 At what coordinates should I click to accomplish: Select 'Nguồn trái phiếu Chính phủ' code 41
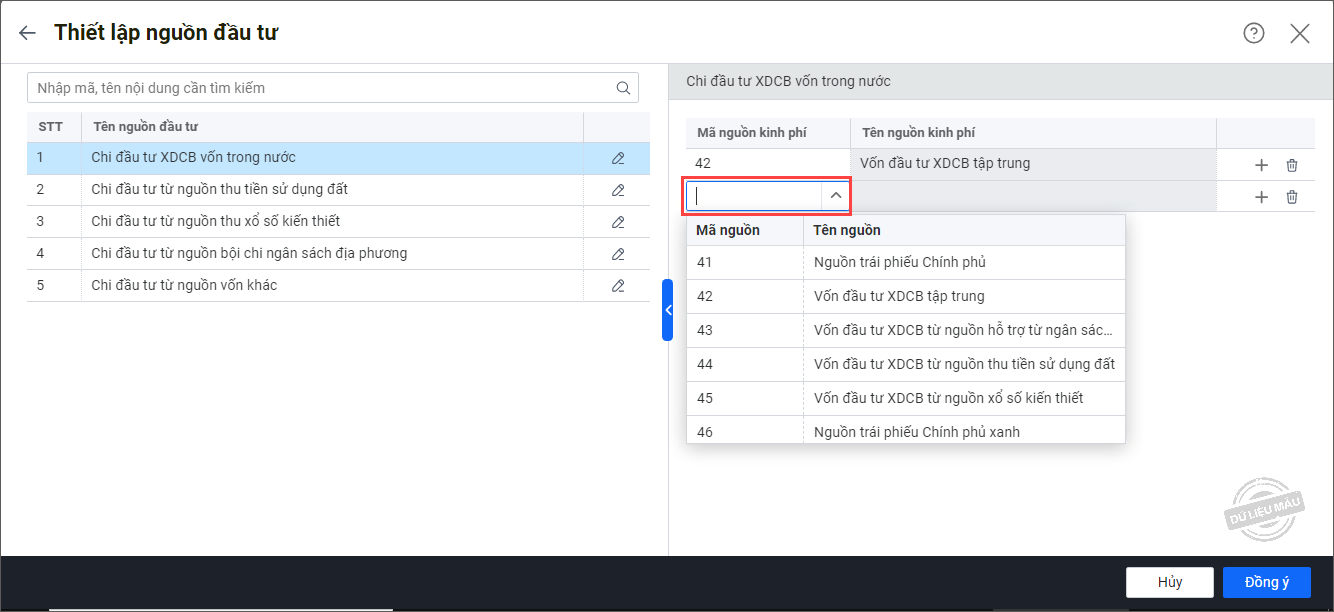[x=900, y=262]
